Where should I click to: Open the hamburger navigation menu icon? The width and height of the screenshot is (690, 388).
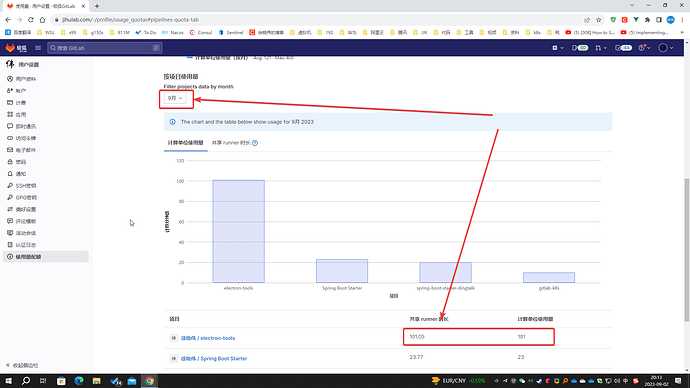click(x=38, y=48)
